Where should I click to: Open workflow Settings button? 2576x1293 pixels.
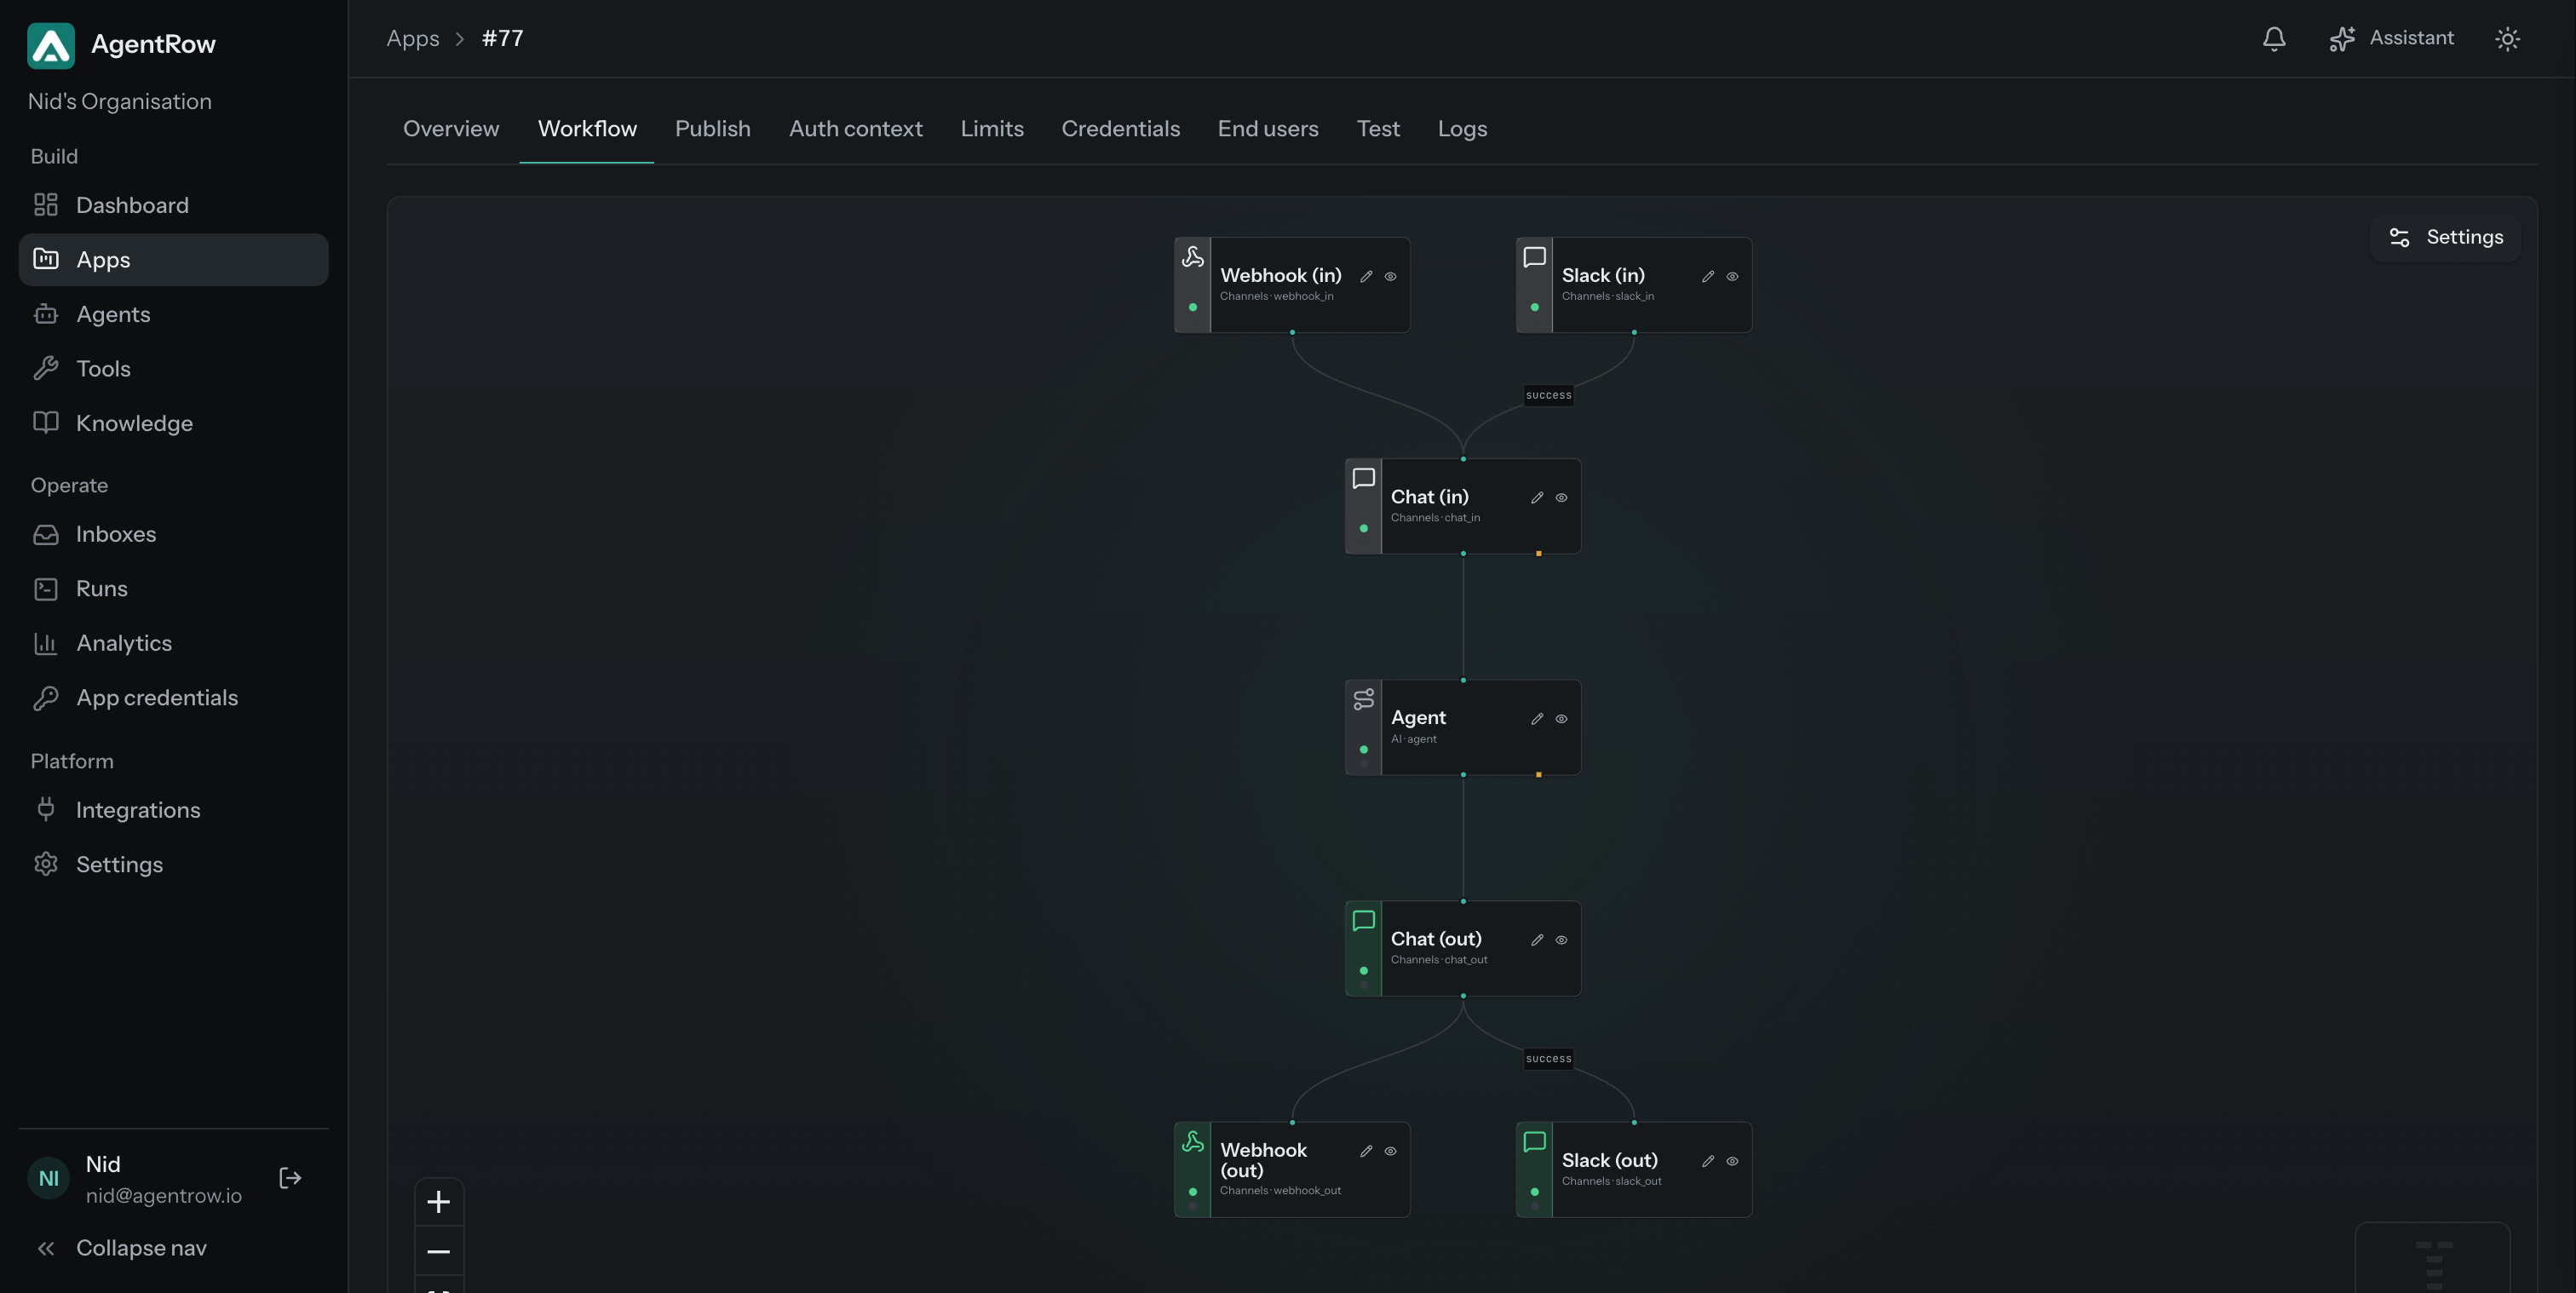coord(2445,237)
